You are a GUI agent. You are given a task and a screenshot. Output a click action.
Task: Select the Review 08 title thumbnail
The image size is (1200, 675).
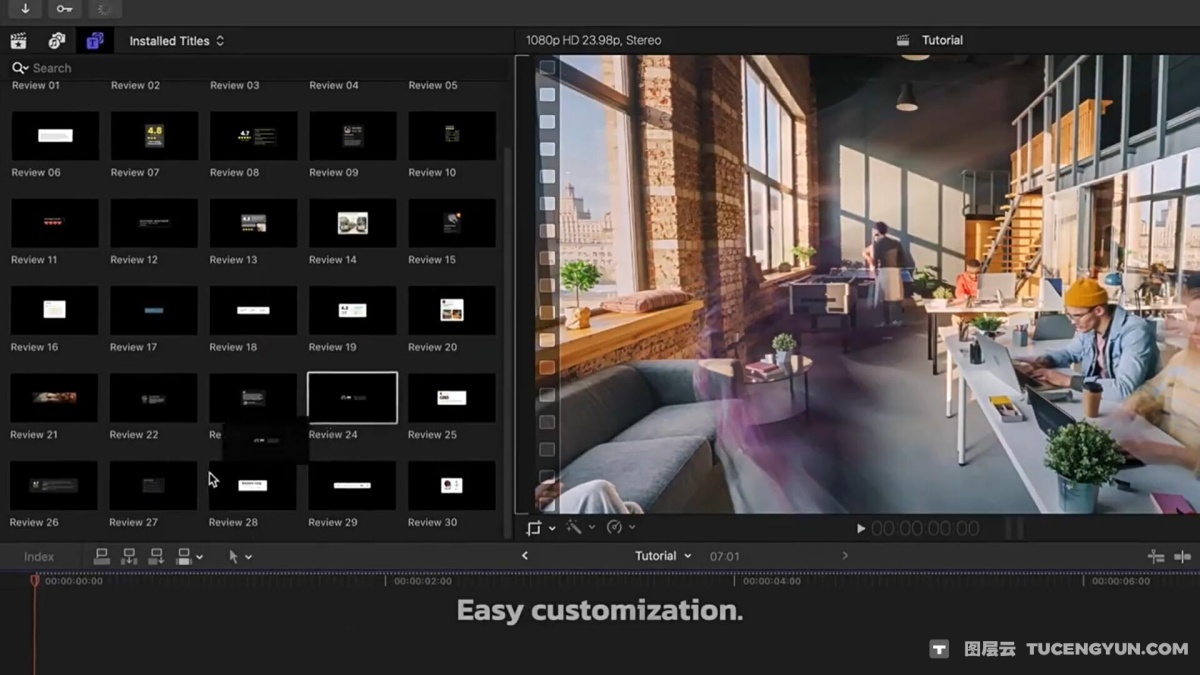253,136
